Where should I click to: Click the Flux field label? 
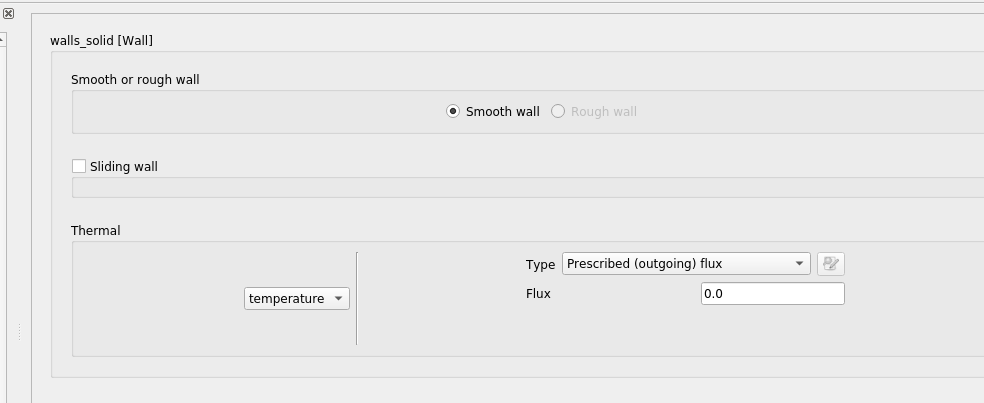(538, 294)
